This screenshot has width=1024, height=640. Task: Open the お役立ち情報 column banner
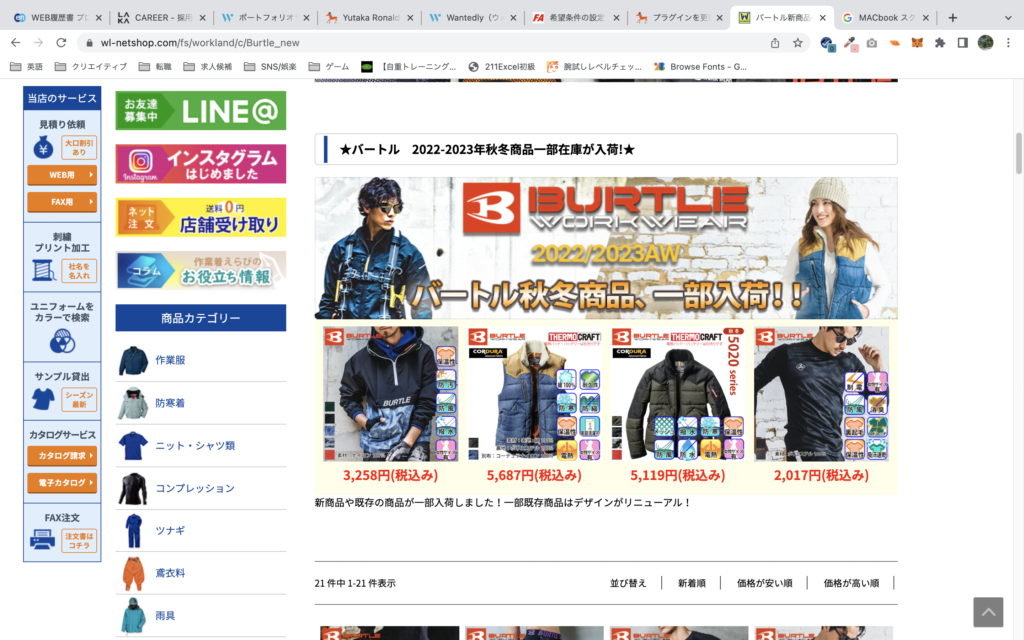pyautogui.click(x=200, y=270)
